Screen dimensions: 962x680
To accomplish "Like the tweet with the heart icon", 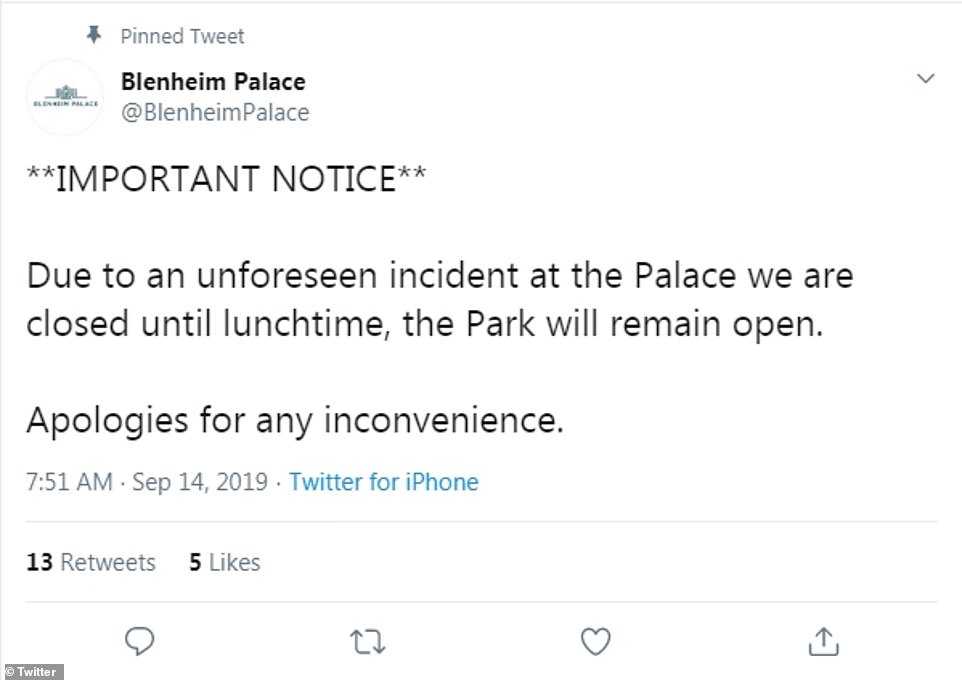I will 597,639.
